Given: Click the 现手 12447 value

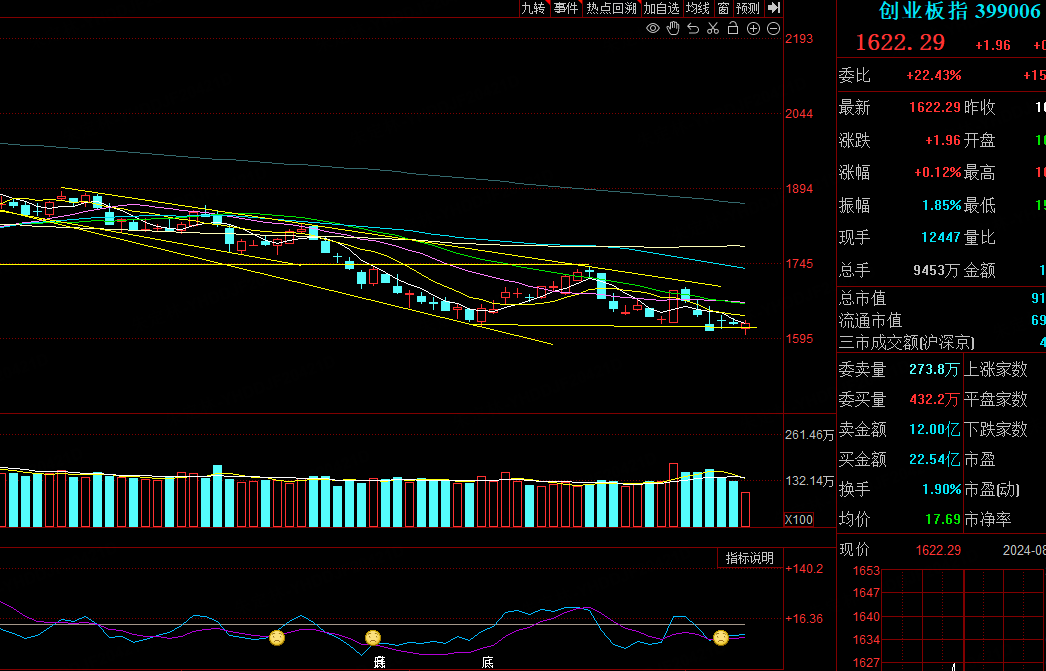Looking at the screenshot, I should (941, 237).
